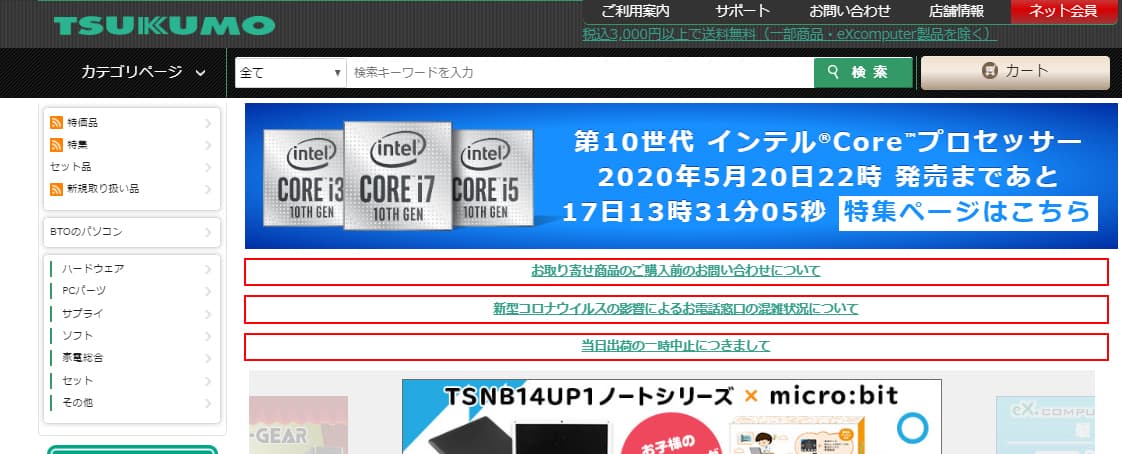Expand PCパーツ category

point(132,291)
